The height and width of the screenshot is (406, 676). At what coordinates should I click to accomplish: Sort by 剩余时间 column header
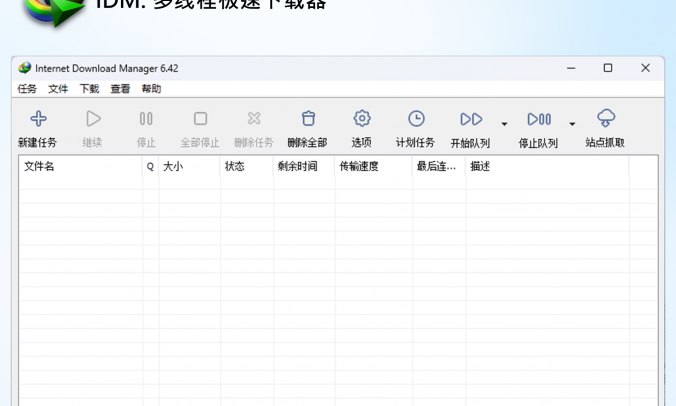304,166
